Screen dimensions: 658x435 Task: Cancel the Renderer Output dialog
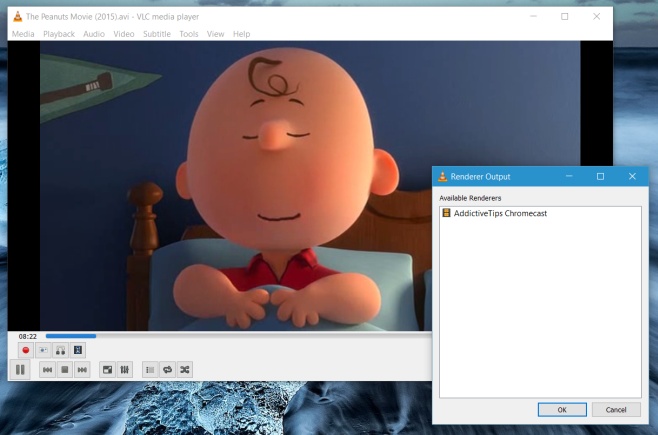[x=616, y=410]
